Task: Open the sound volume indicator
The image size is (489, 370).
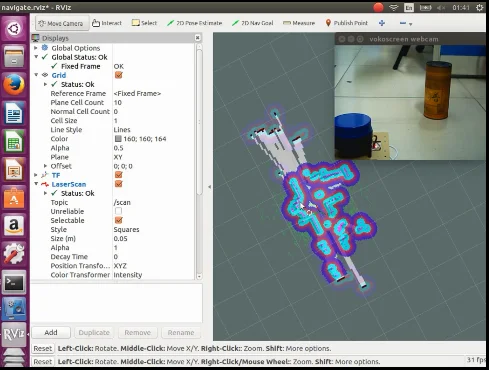Action: pos(441,7)
